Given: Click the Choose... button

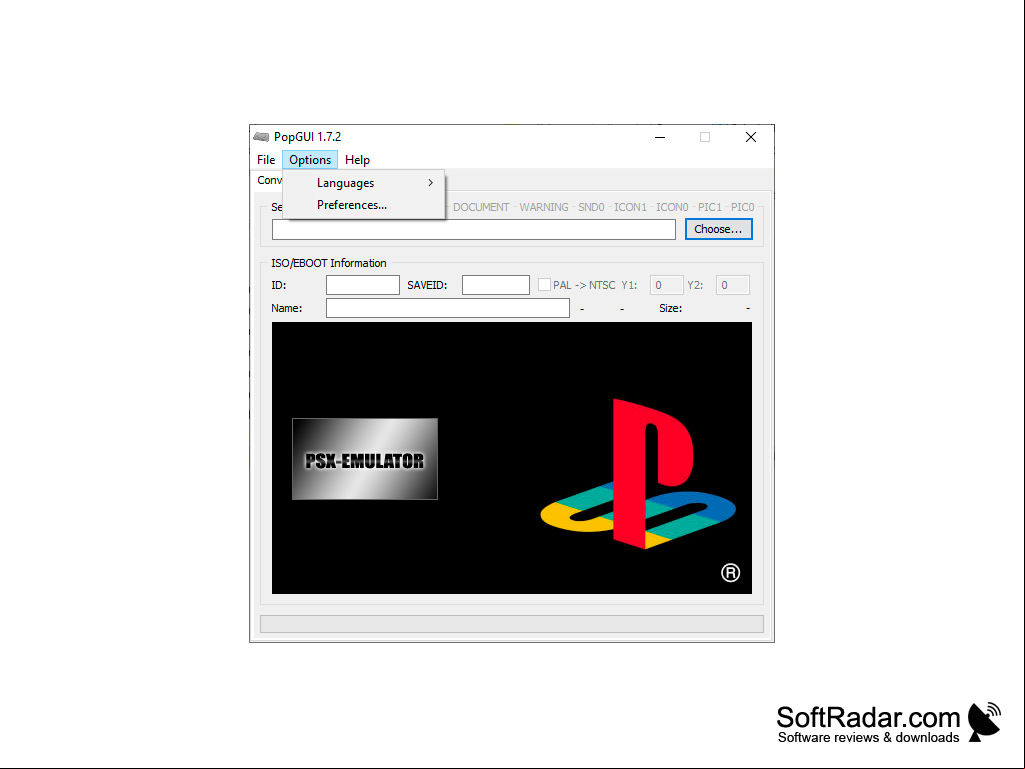Looking at the screenshot, I should 718,229.
